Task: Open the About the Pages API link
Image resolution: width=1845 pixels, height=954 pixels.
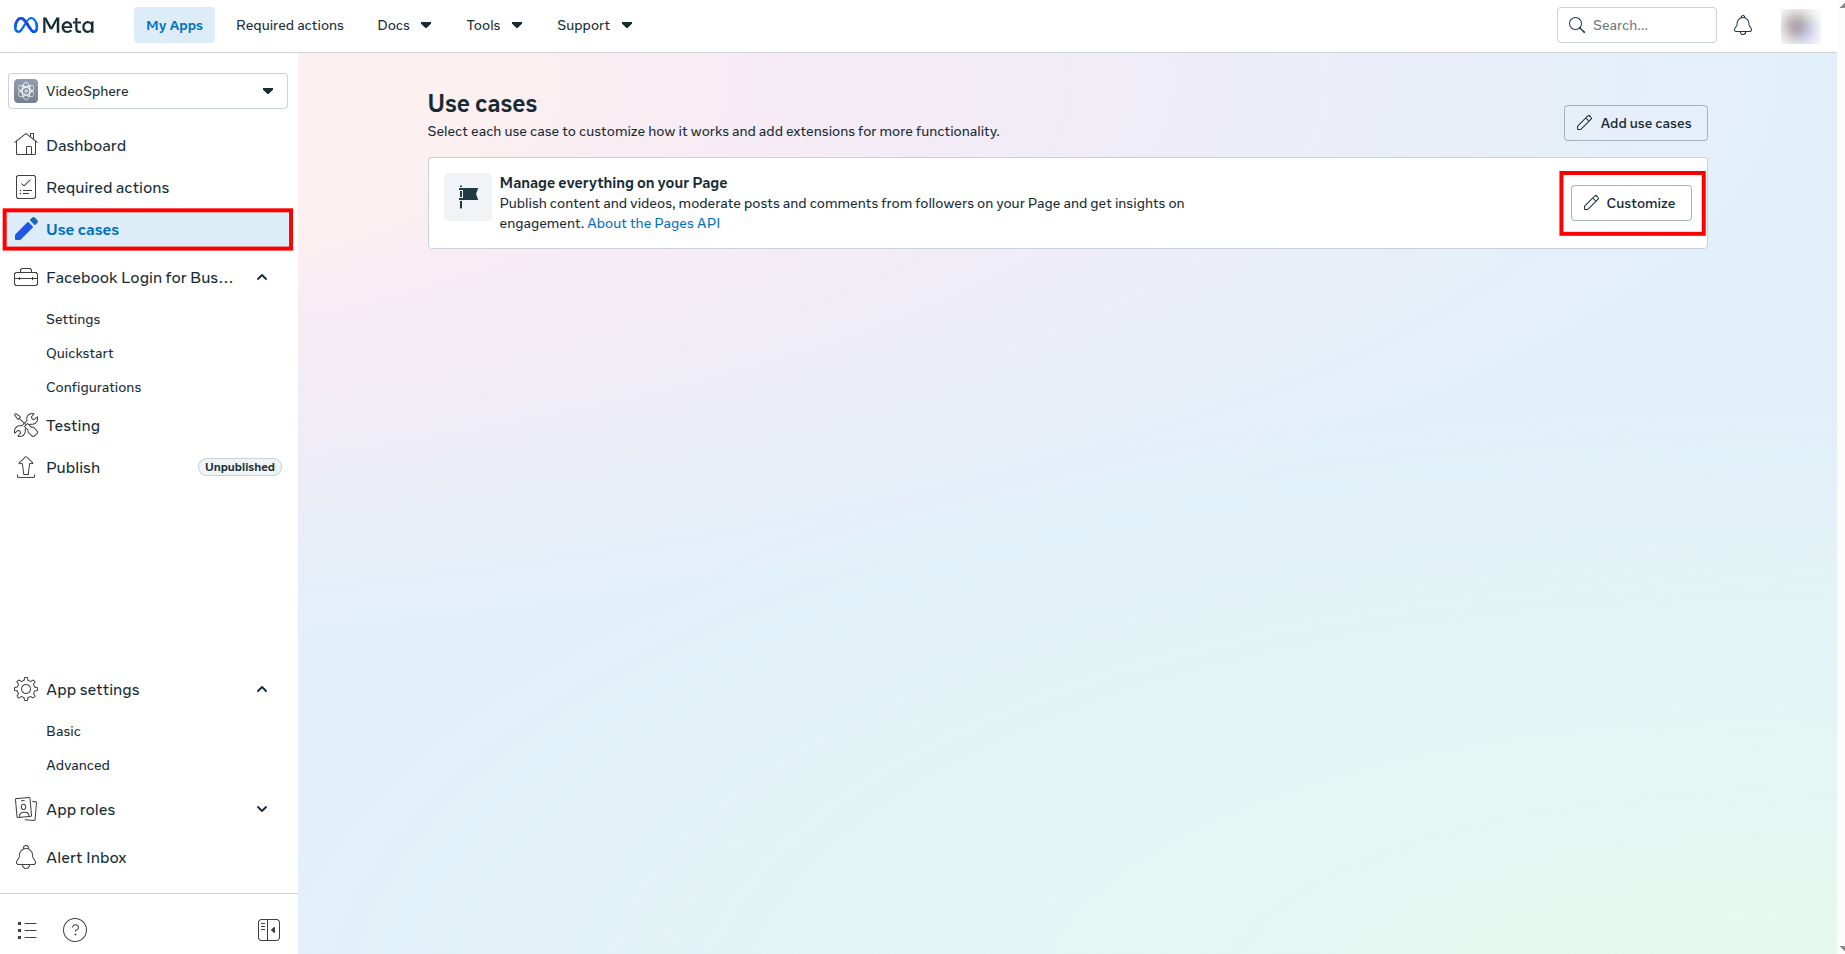Action: coord(653,223)
